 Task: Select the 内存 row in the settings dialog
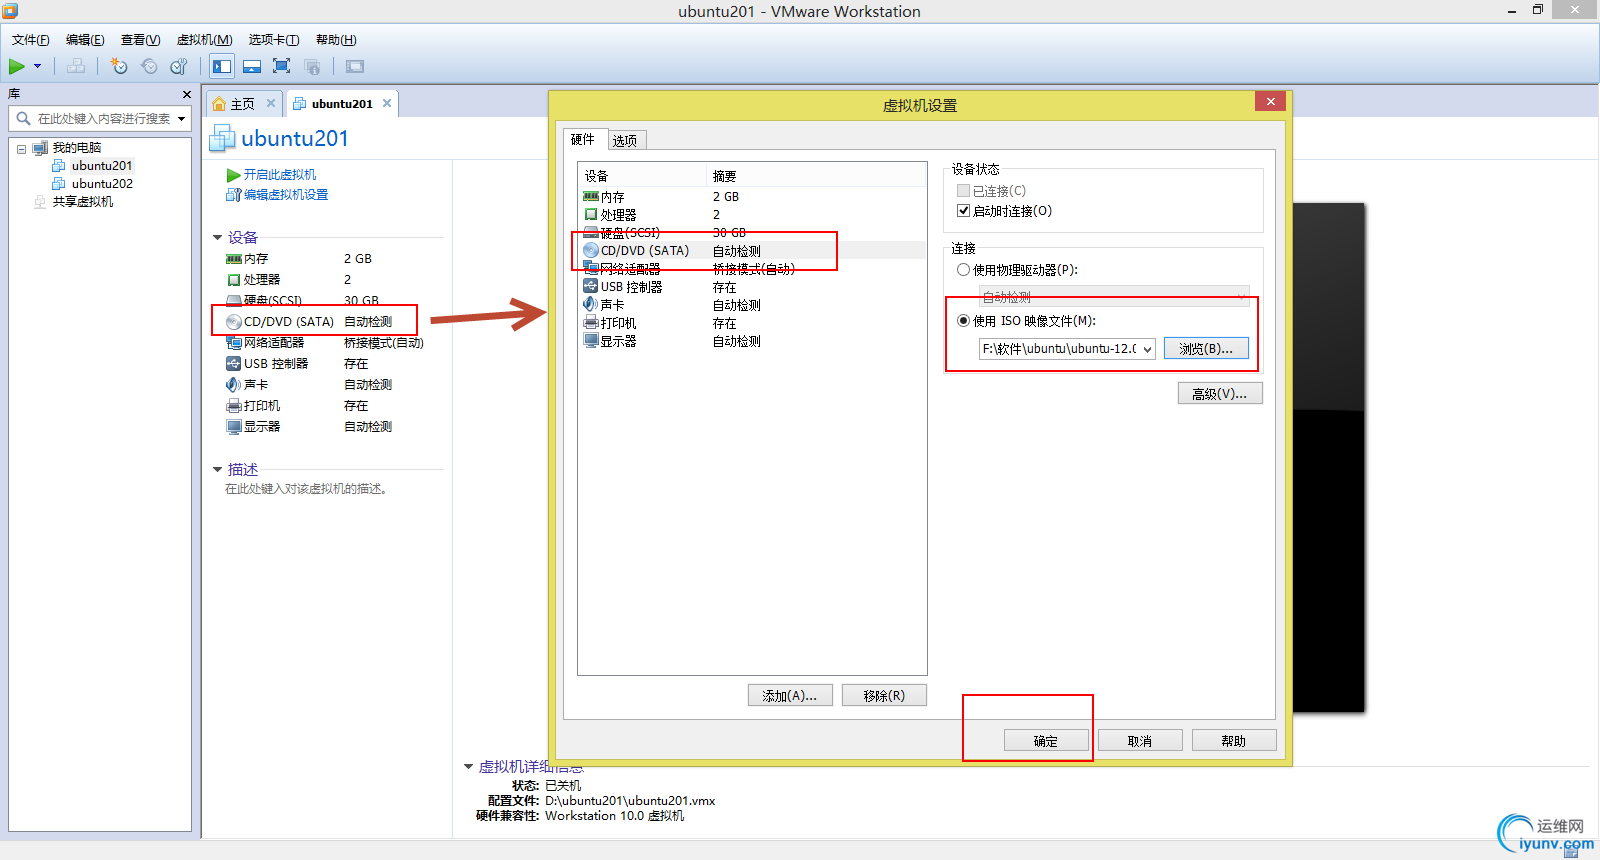click(x=752, y=197)
